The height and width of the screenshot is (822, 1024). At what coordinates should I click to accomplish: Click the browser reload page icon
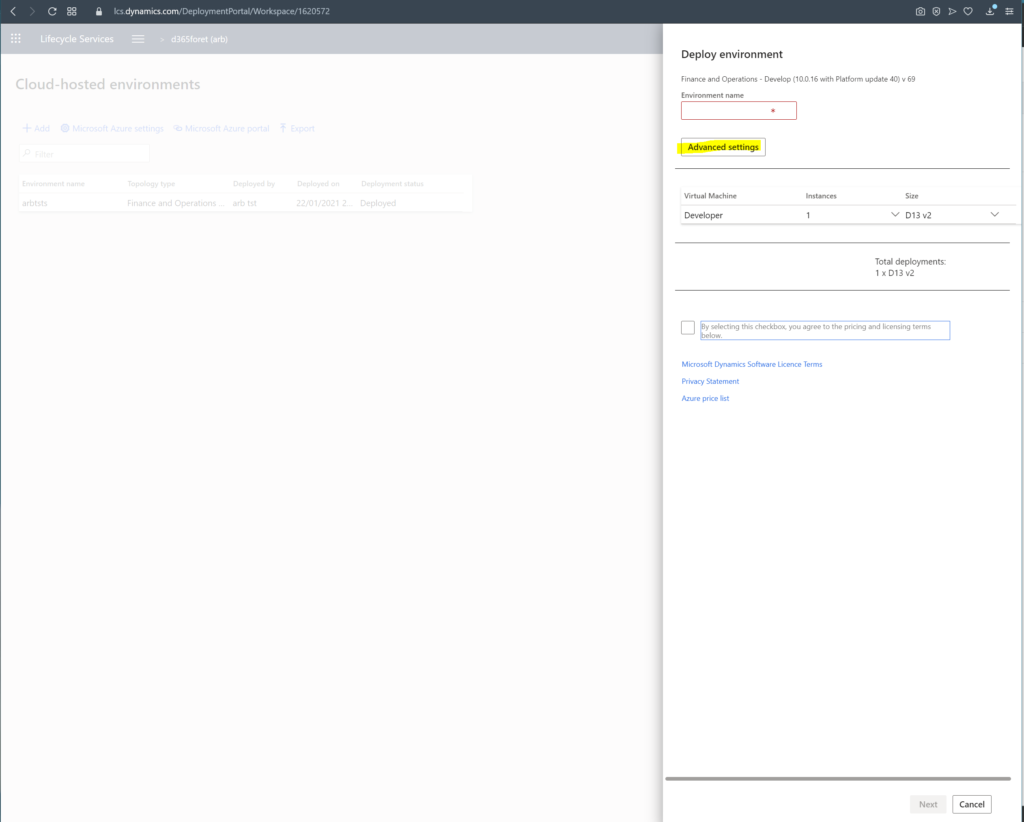tap(52, 11)
